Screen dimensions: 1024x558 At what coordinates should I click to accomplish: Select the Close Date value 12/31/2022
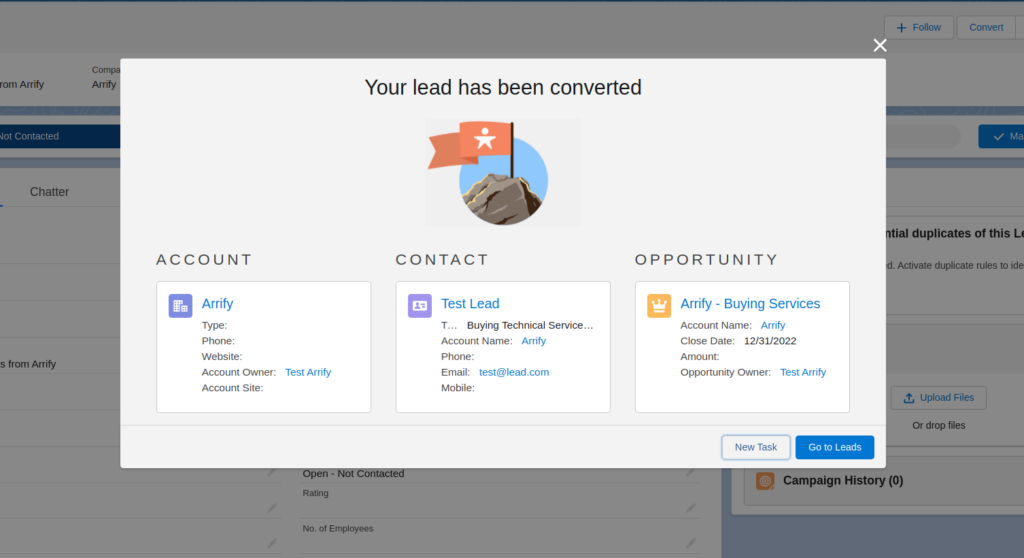click(770, 340)
